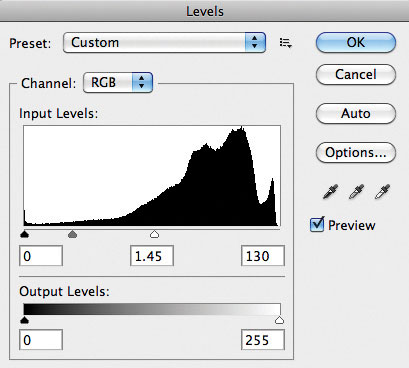Click the input highlight field showing 130
Screen dimensions: 409x368
tap(263, 256)
